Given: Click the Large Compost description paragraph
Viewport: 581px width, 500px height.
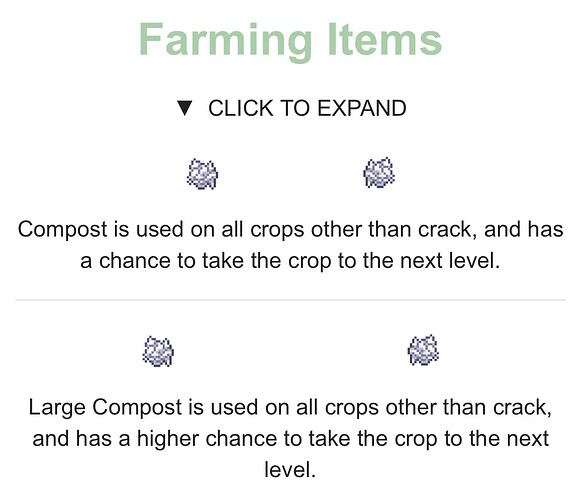Looking at the screenshot, I should pos(290,438).
